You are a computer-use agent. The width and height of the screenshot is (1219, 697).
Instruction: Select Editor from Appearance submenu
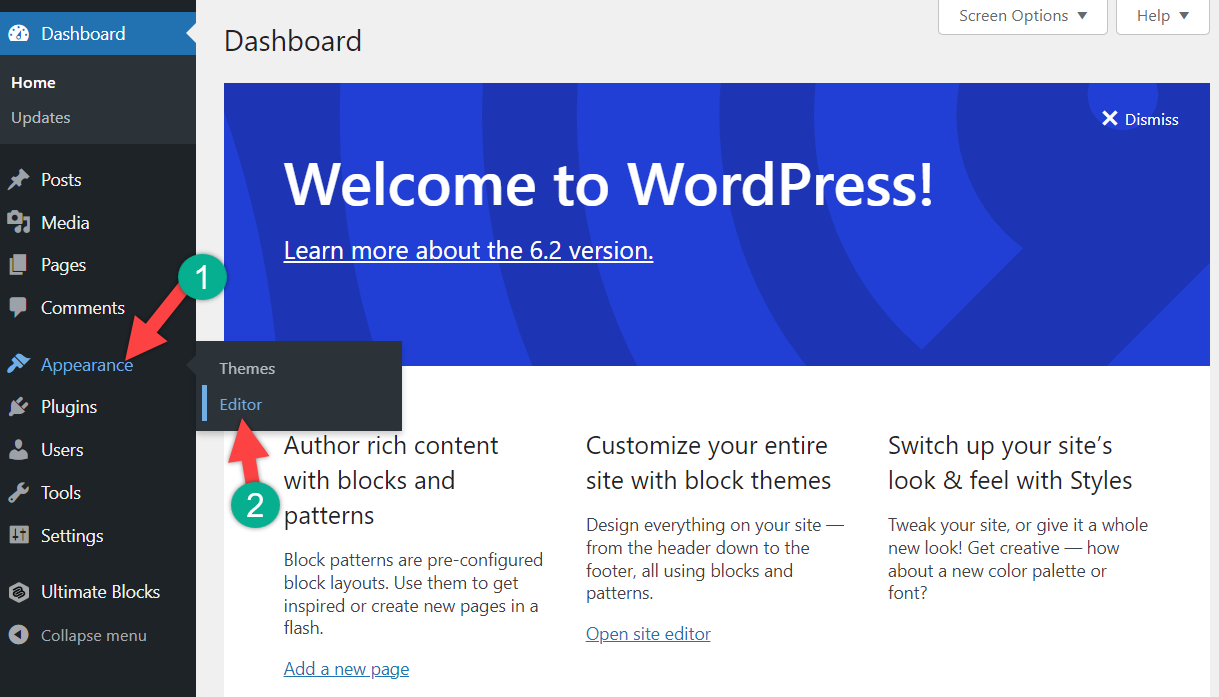(241, 404)
